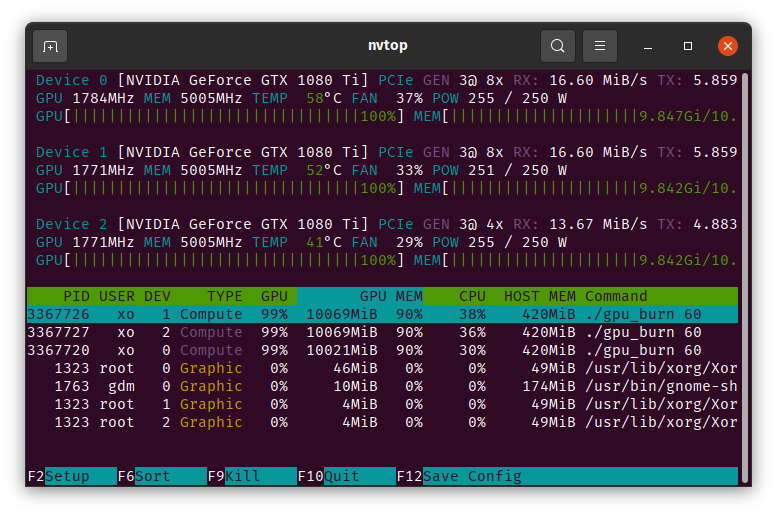Image resolution: width=777 pixels, height=515 pixels.
Task: Click the Device 1 label
Action: click(x=71, y=152)
